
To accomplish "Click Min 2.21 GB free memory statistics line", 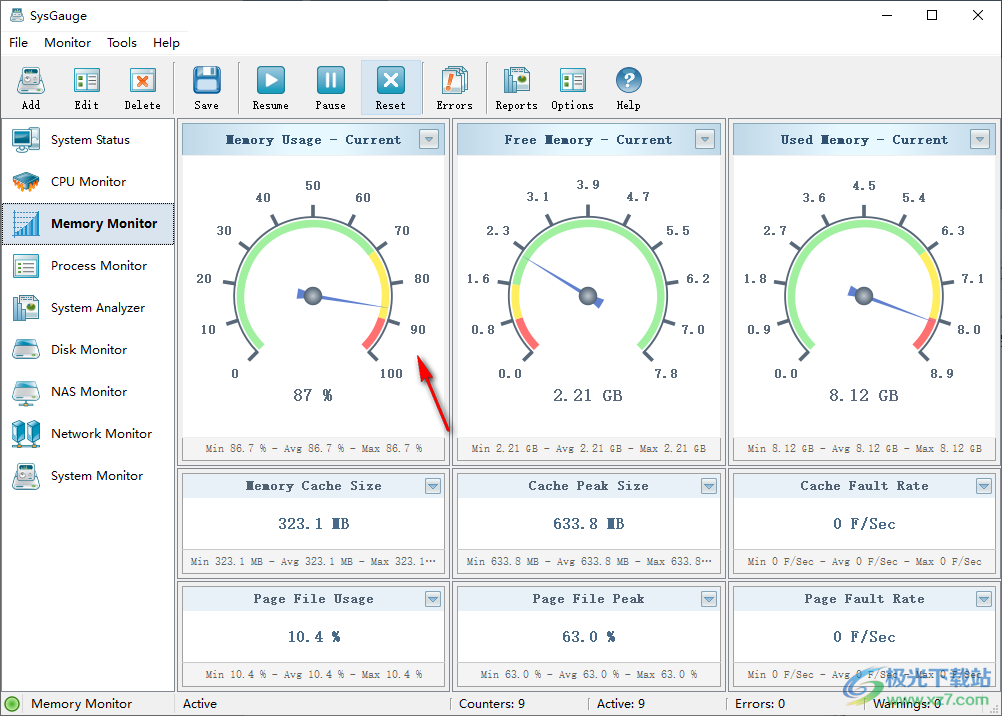I will click(589, 449).
